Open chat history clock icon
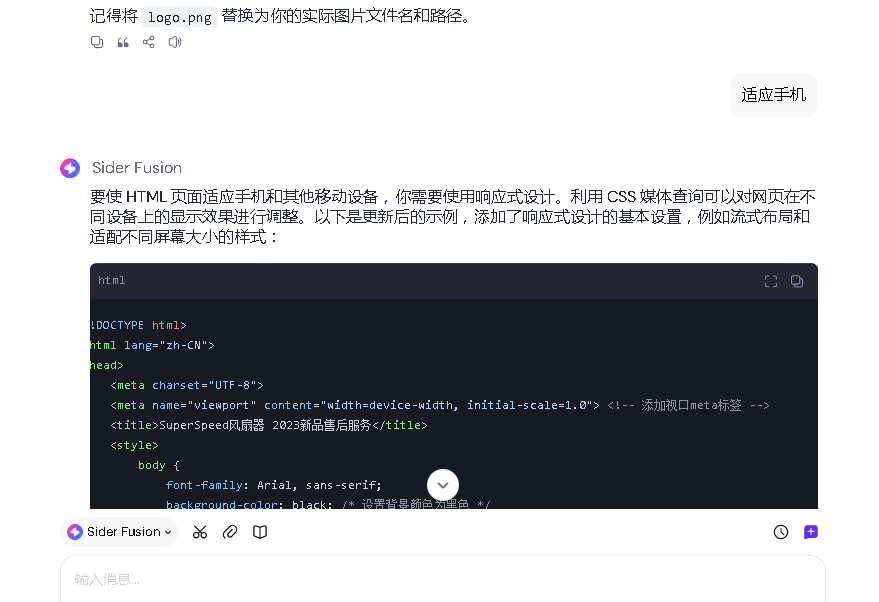 pyautogui.click(x=781, y=532)
